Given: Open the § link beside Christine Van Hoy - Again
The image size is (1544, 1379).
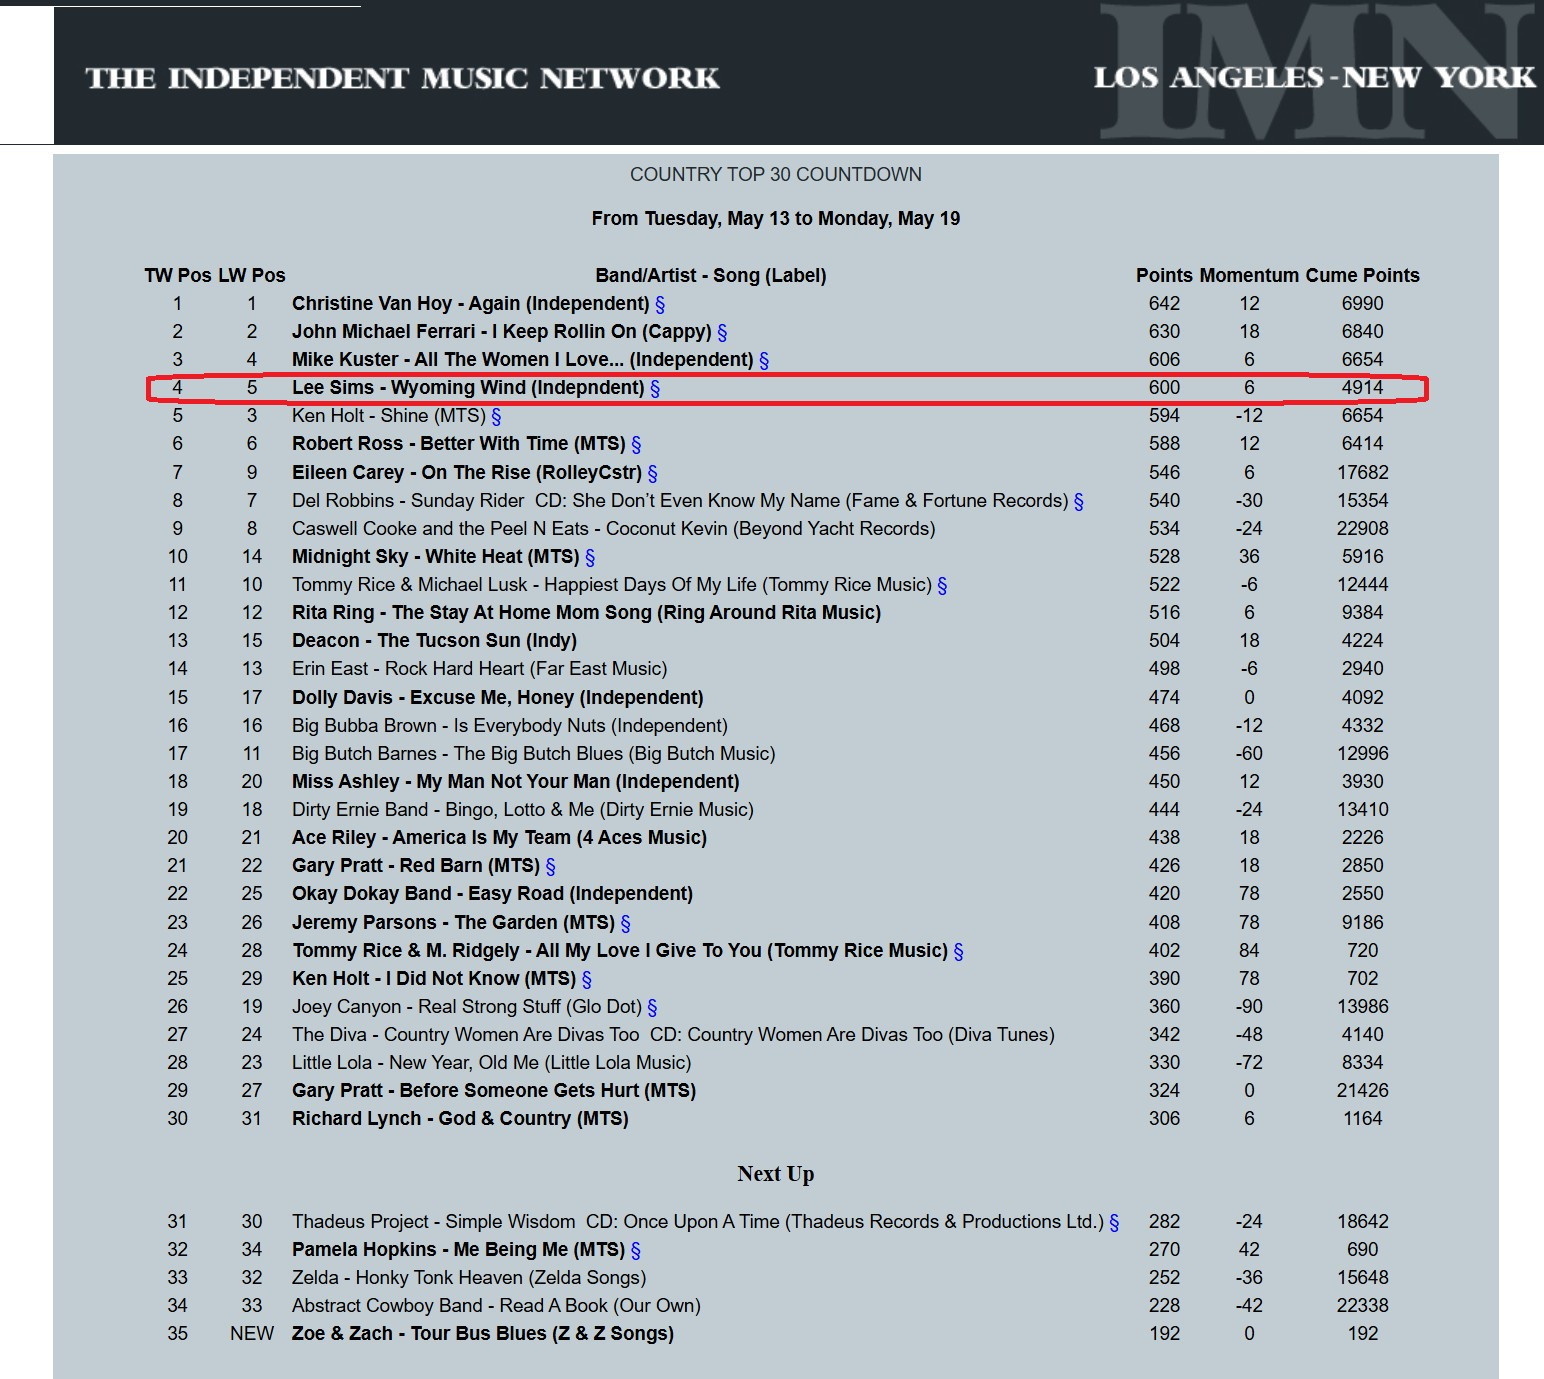Looking at the screenshot, I should click(660, 304).
